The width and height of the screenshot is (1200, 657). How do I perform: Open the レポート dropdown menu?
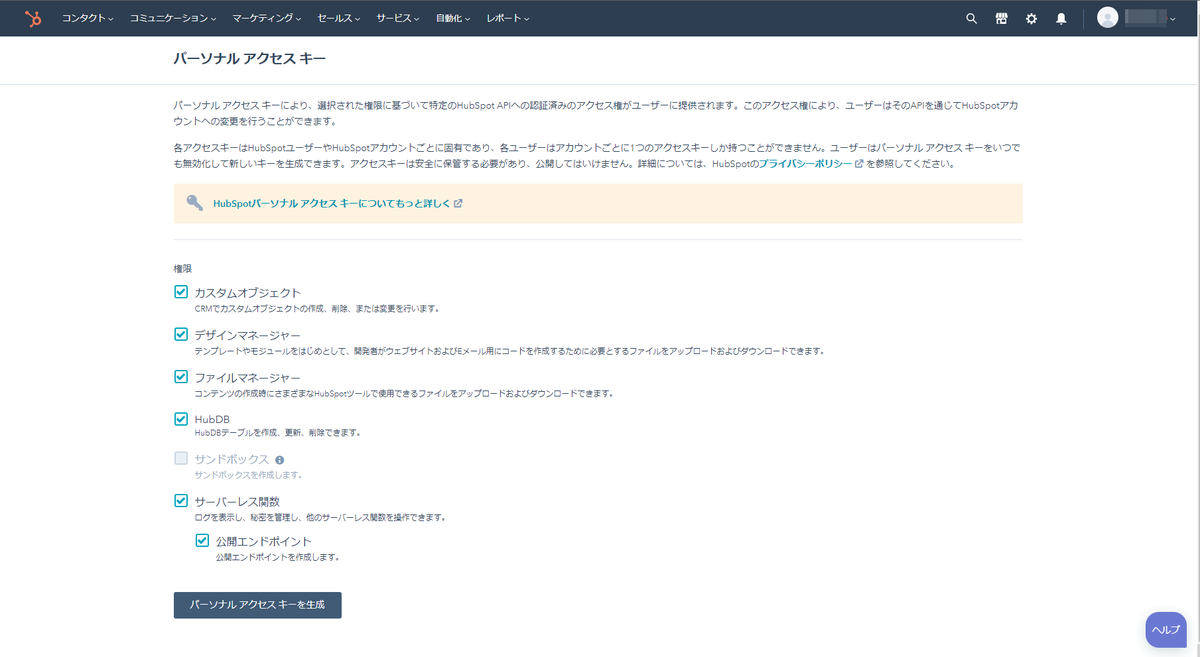[508, 18]
